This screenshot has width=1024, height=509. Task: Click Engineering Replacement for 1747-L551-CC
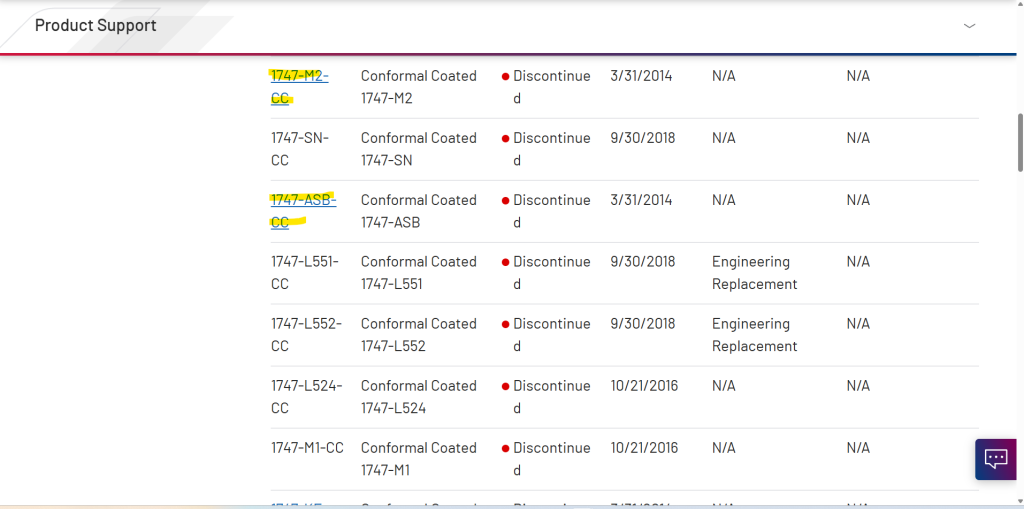pos(754,273)
